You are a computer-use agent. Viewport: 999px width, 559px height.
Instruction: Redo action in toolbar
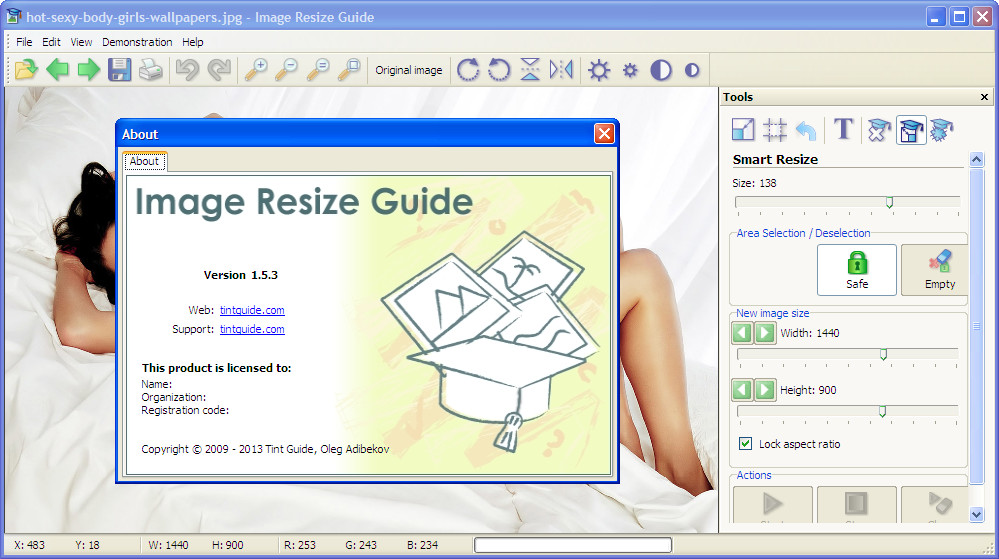pos(219,69)
